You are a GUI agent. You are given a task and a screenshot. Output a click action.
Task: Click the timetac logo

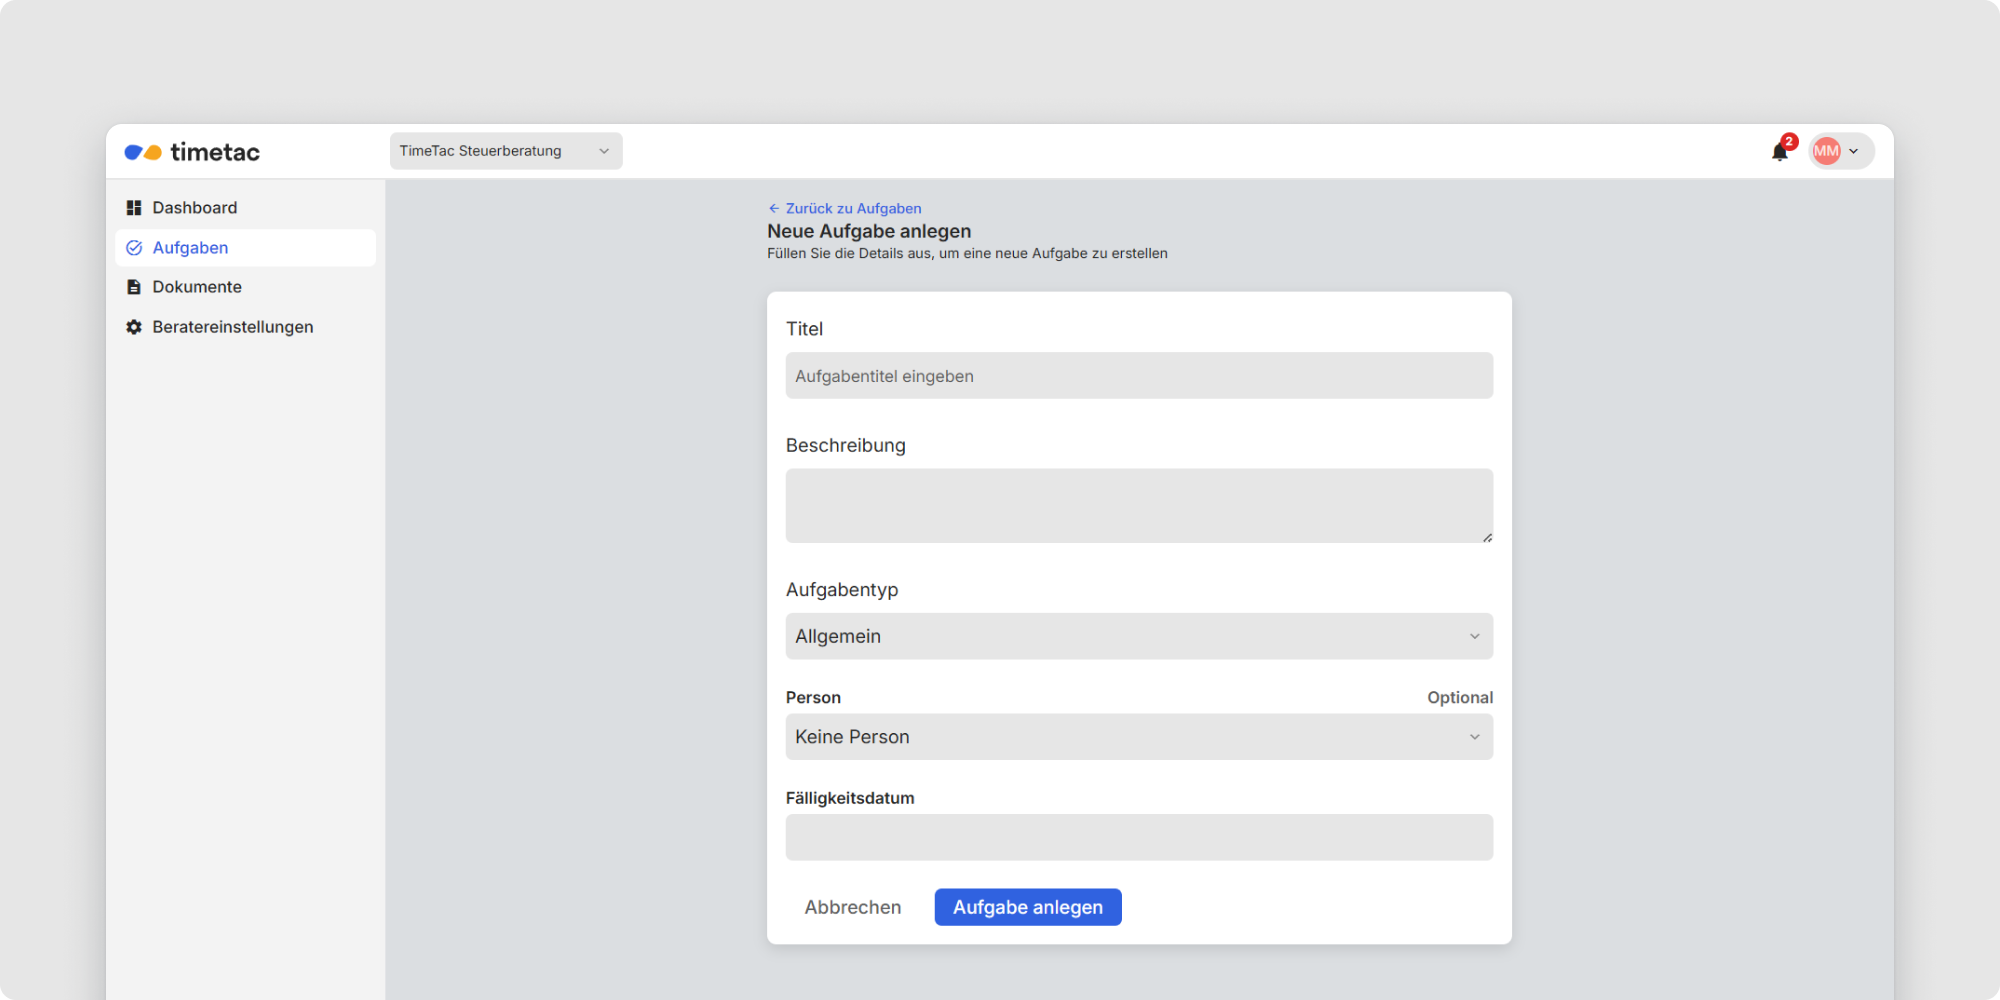[192, 152]
